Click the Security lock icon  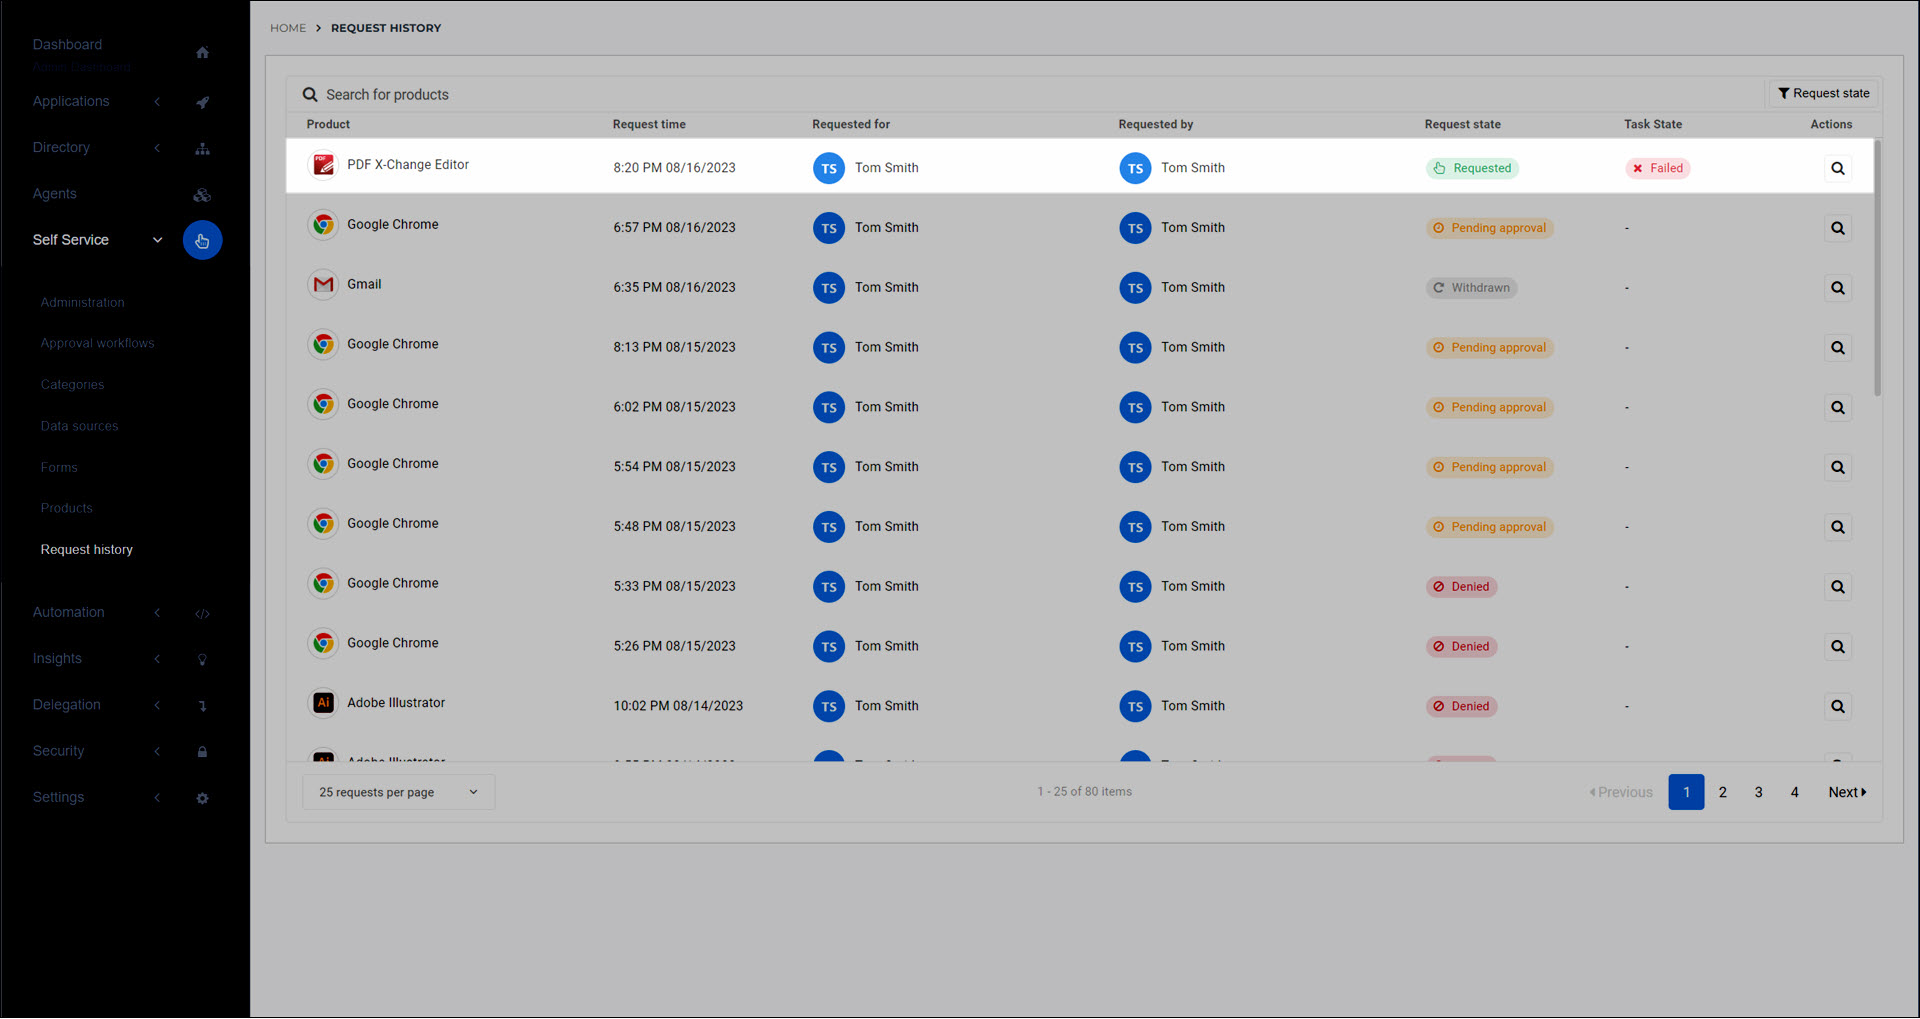202,752
